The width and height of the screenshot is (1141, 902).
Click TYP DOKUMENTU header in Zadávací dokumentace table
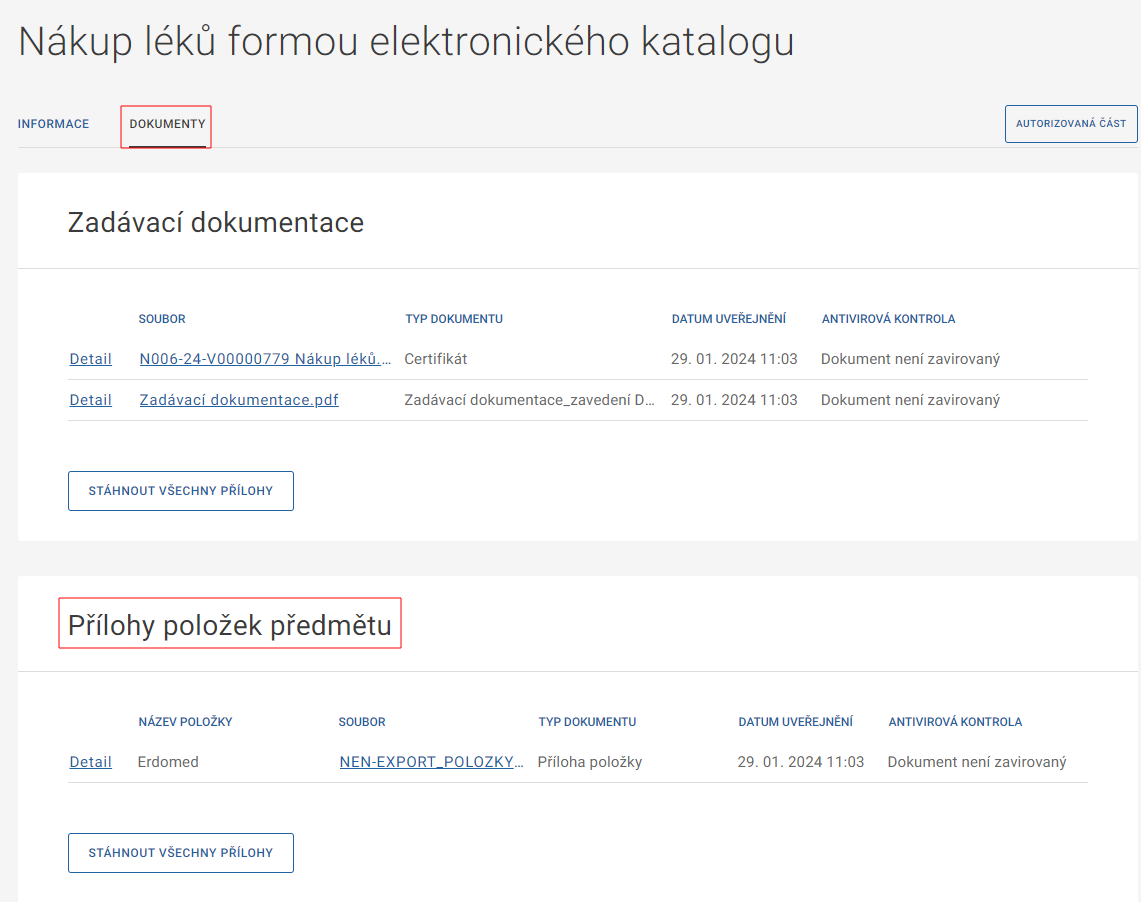pos(453,319)
